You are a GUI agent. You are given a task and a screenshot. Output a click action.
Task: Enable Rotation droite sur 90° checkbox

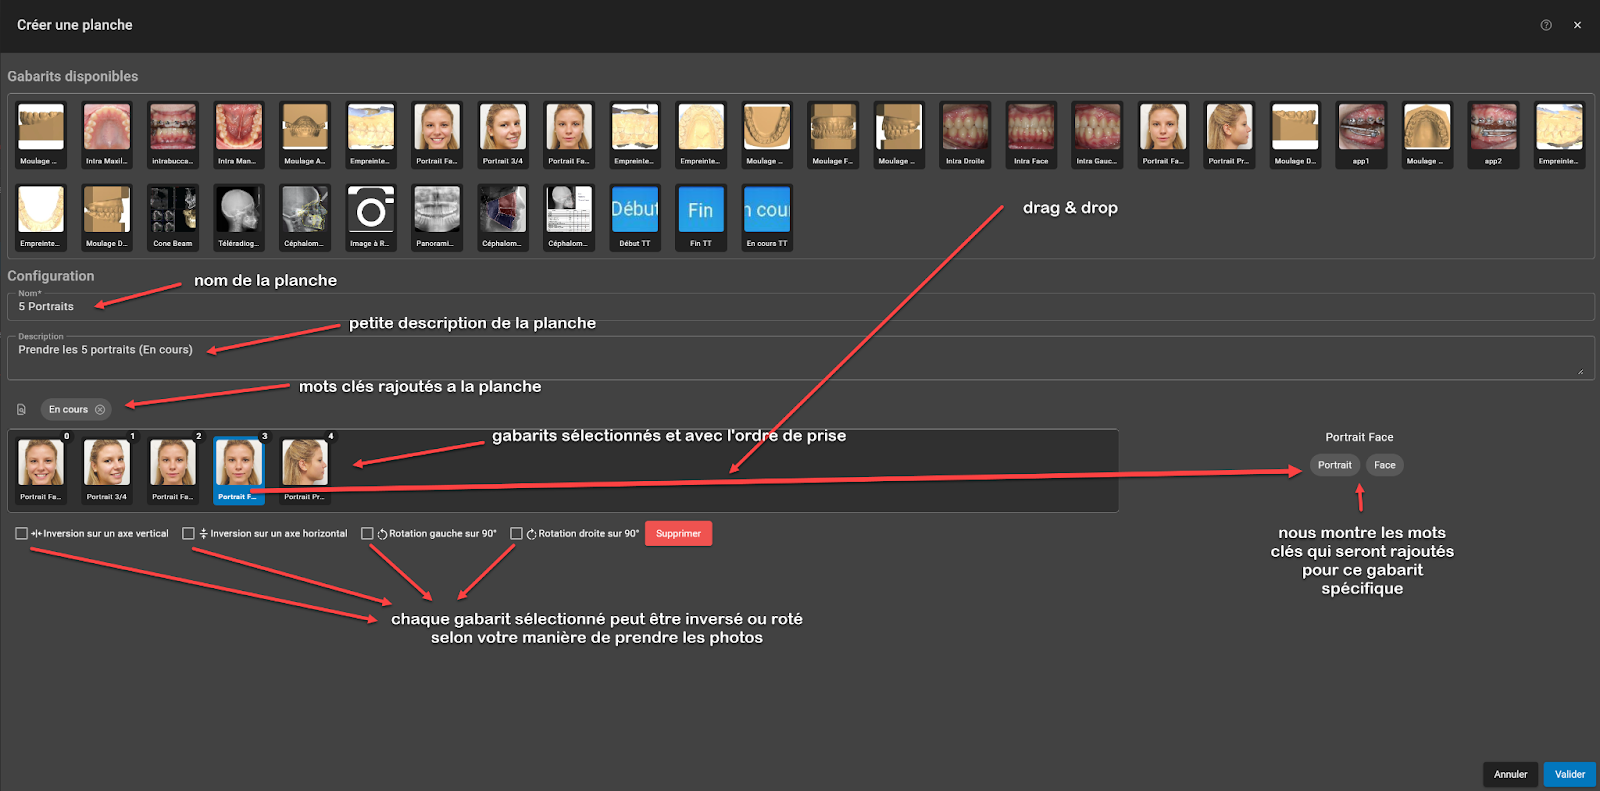pyautogui.click(x=516, y=534)
